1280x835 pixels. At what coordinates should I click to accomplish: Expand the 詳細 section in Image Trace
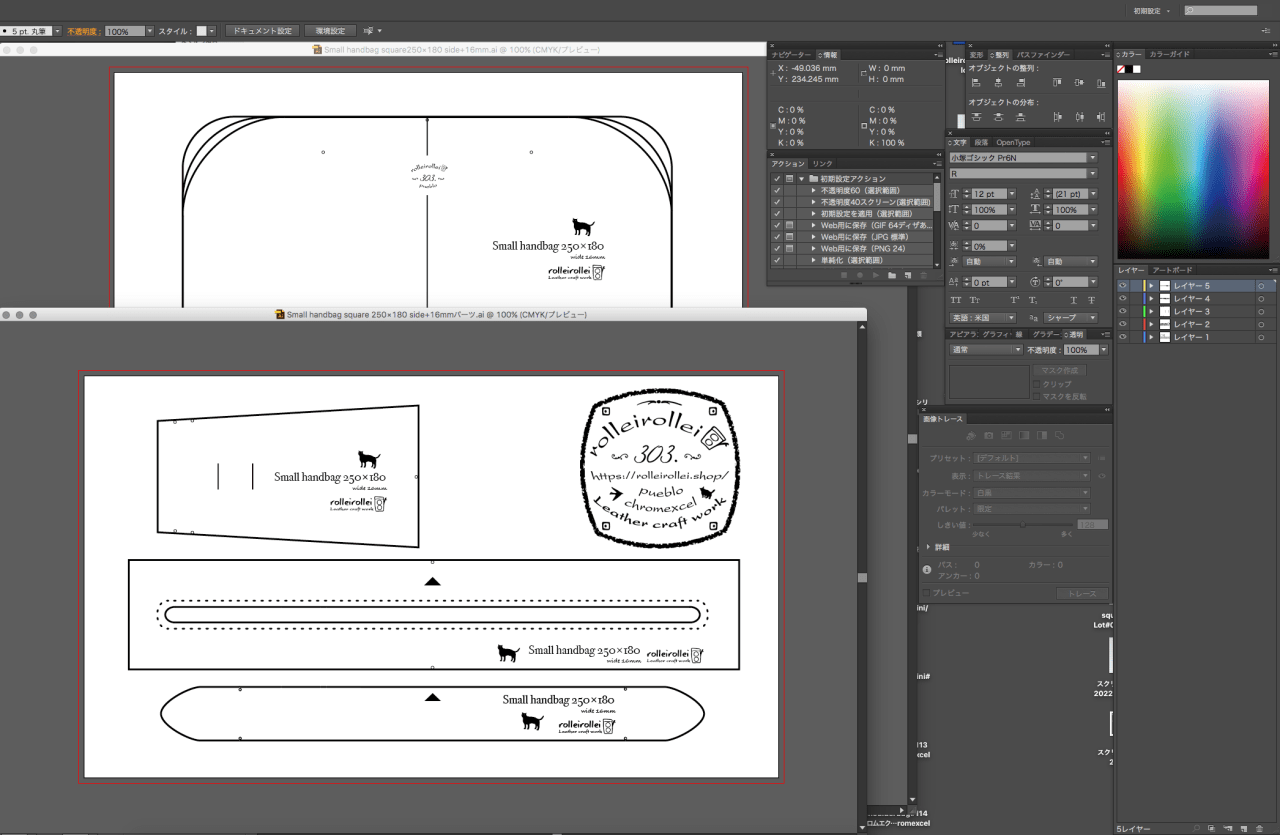pos(928,547)
